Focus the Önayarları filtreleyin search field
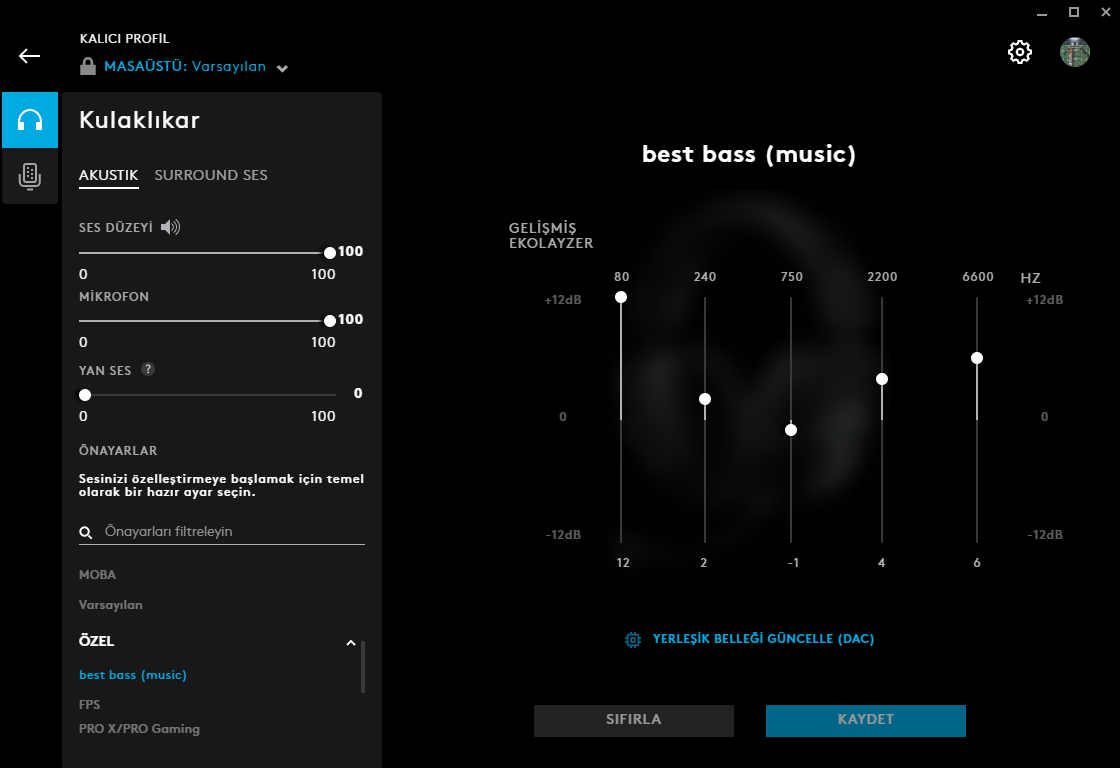1120x768 pixels. tap(221, 532)
